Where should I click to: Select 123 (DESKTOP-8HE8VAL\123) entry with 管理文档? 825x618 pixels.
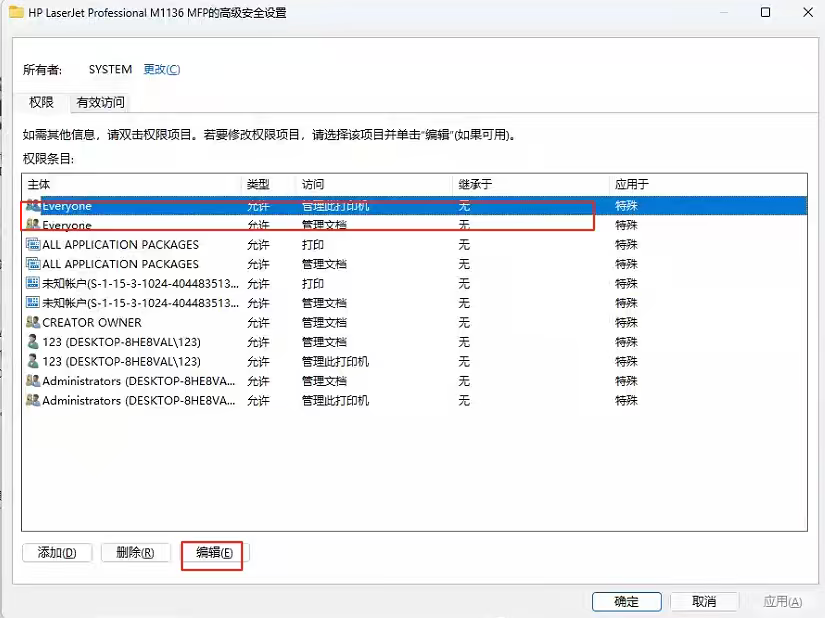point(415,341)
